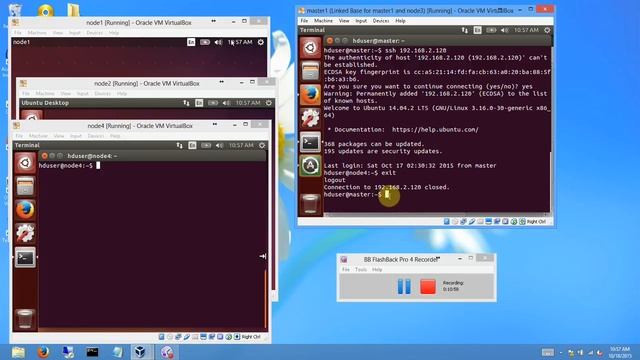Click Right Ctrl host key indicator in master1

tap(536, 222)
